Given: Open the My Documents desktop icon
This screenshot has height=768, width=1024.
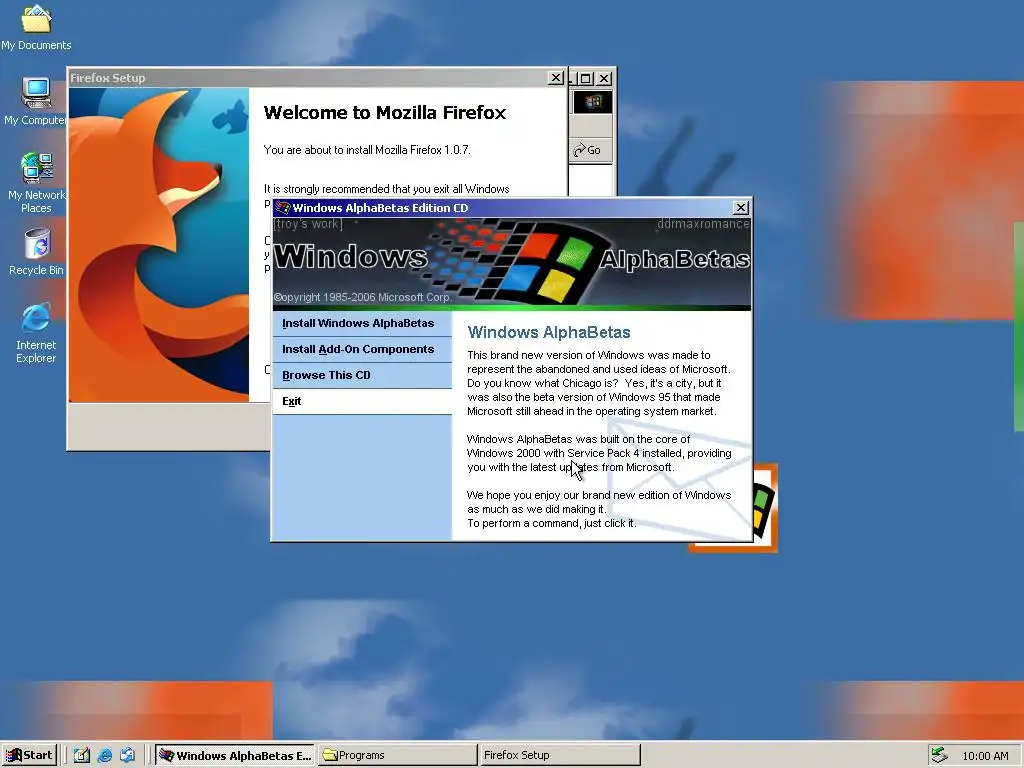Looking at the screenshot, I should pos(36,26).
